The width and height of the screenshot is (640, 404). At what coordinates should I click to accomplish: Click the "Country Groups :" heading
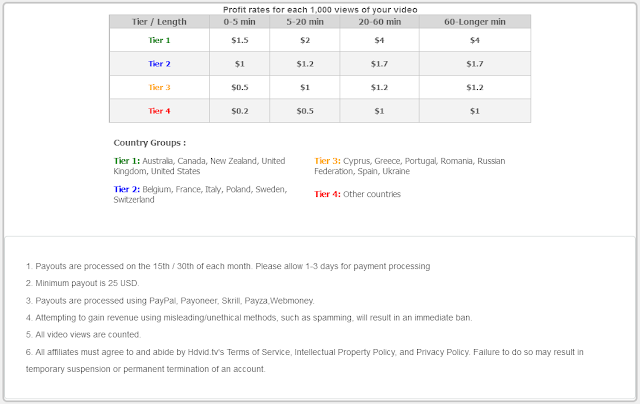tap(150, 143)
